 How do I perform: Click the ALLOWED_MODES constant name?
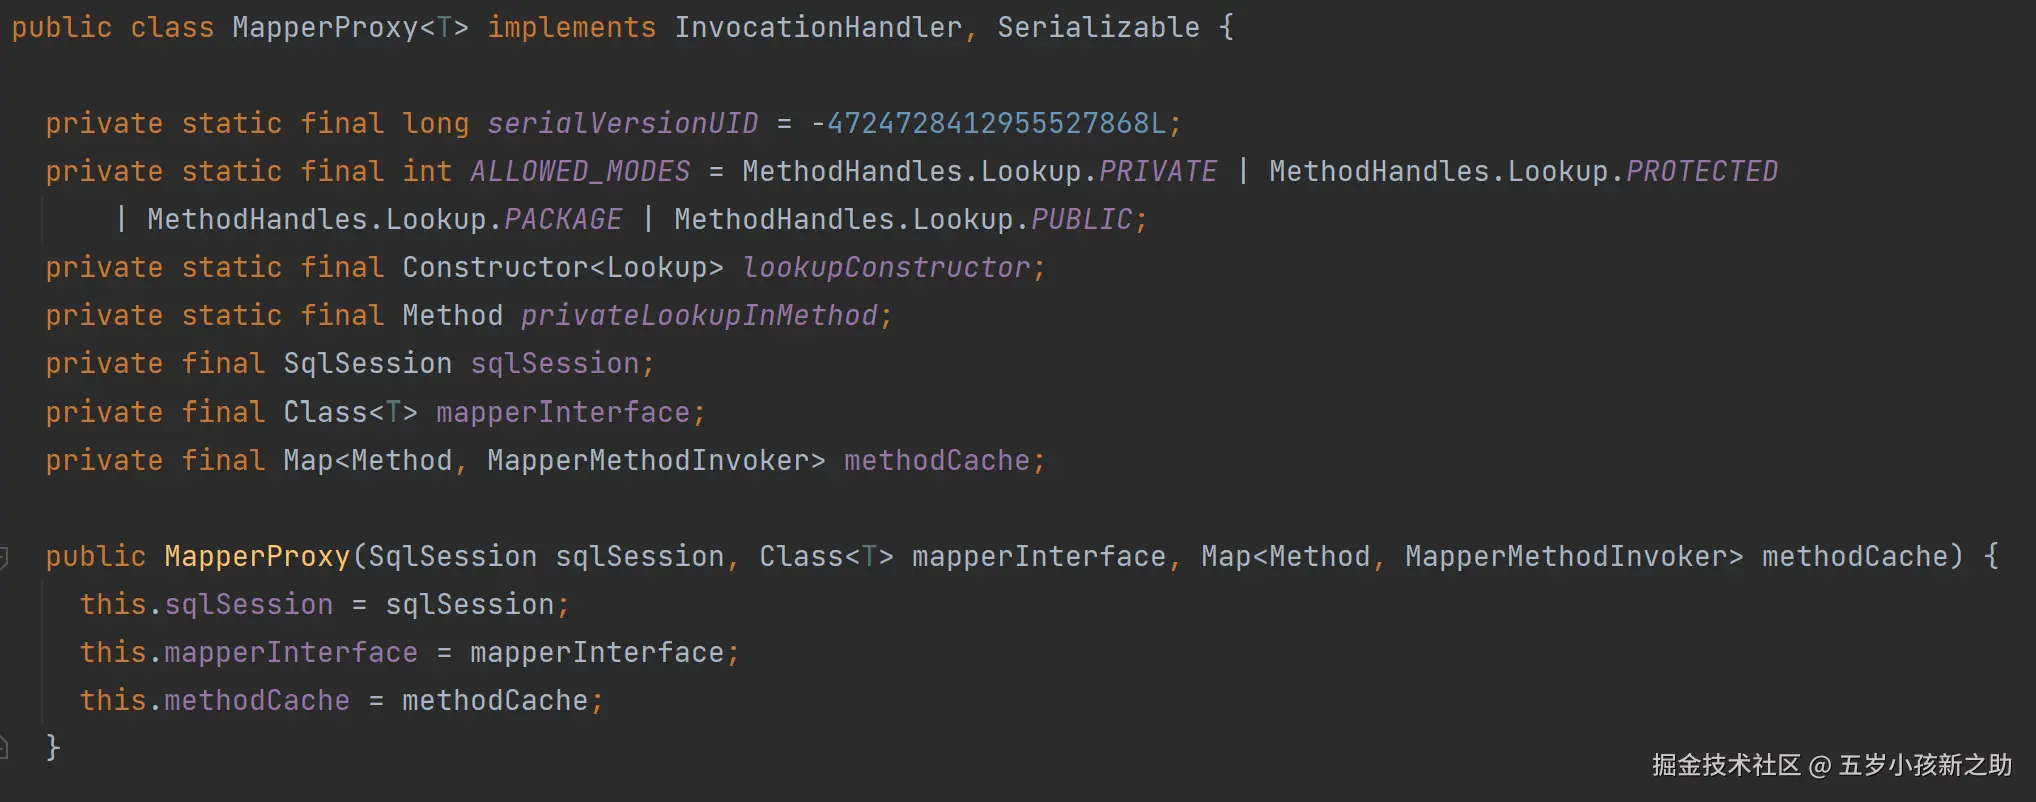[x=580, y=172]
